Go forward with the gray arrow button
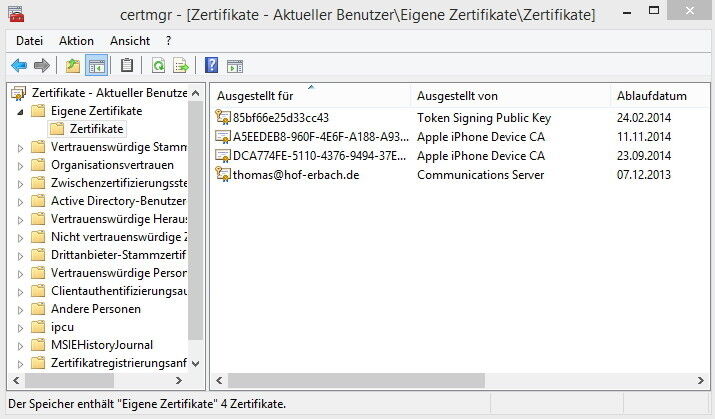 [x=41, y=66]
